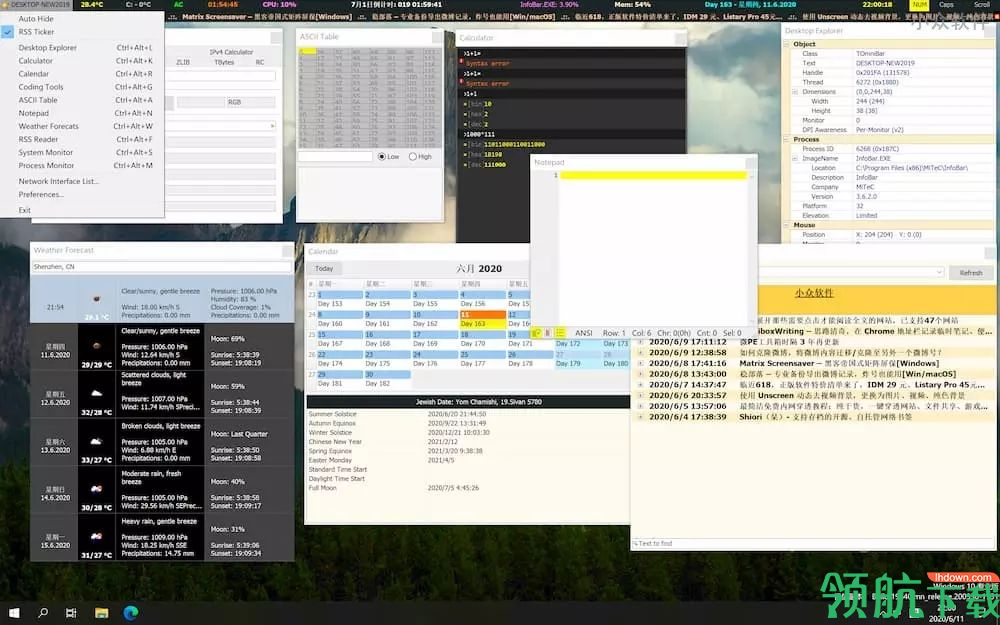Select the High radio button in ASCII Table
Screen dimensions: 1000x625
(x=420, y=156)
